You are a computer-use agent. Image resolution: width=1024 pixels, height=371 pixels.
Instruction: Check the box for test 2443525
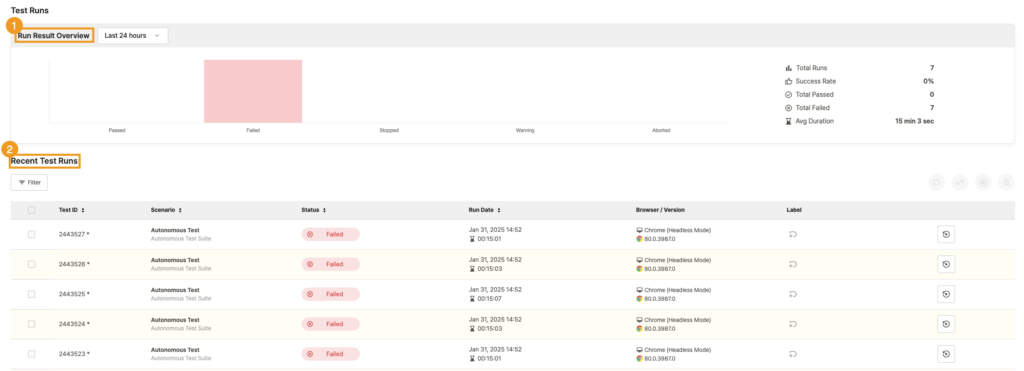31,294
